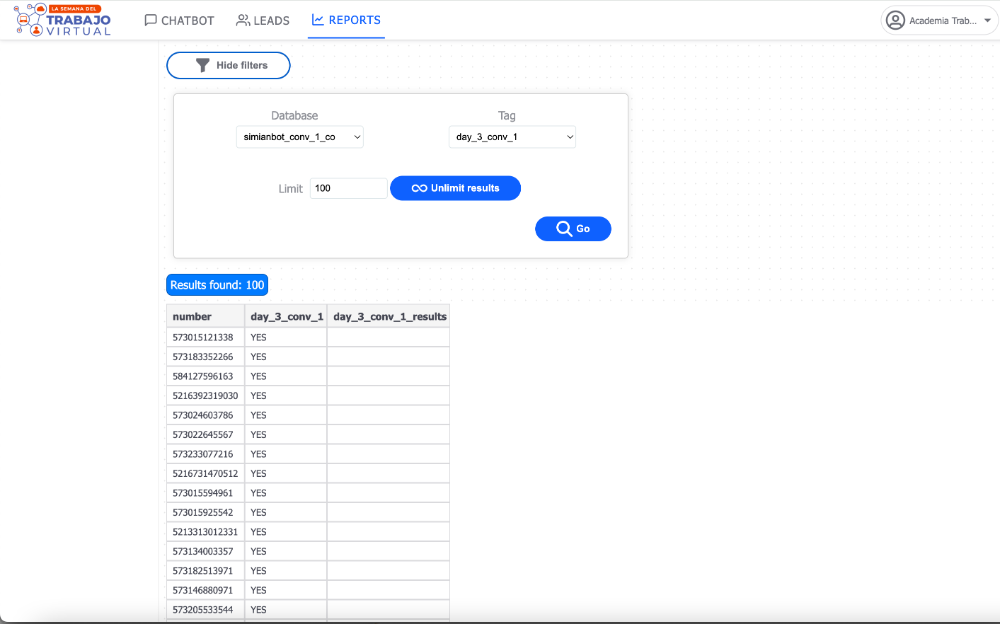Open the Tag dropdown
The height and width of the screenshot is (624, 1000).
pyautogui.click(x=512, y=137)
